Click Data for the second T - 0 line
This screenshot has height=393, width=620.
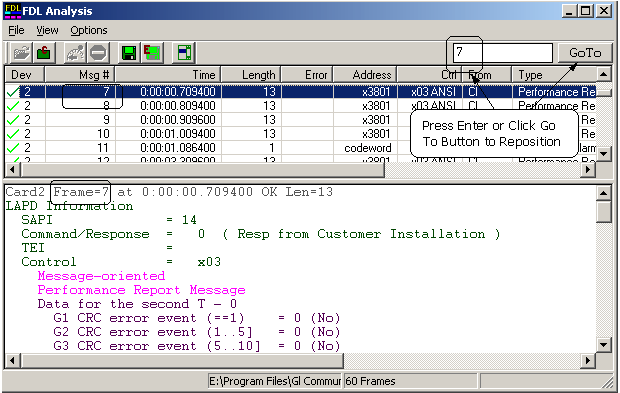(137, 304)
